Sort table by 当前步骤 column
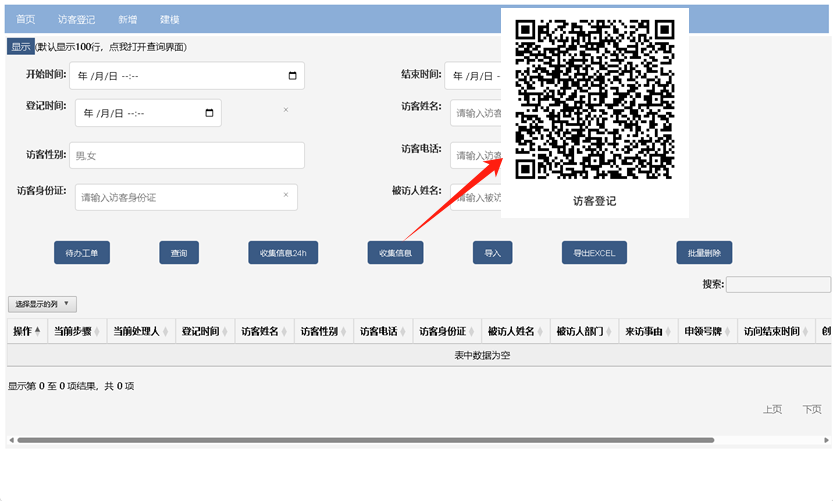 pyautogui.click(x=78, y=332)
